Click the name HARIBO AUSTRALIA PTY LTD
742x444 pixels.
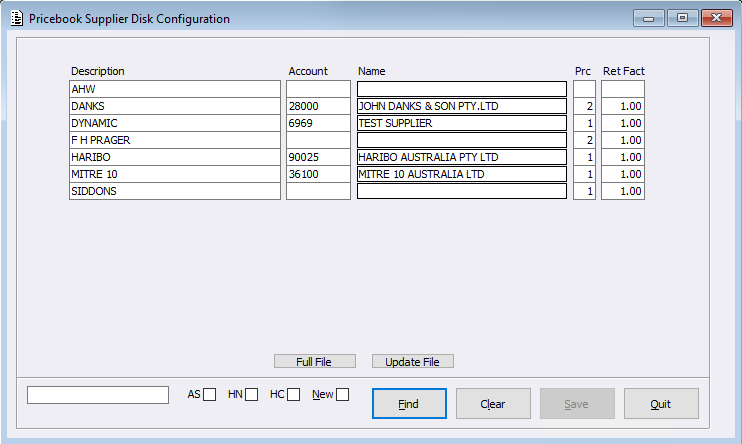point(462,157)
